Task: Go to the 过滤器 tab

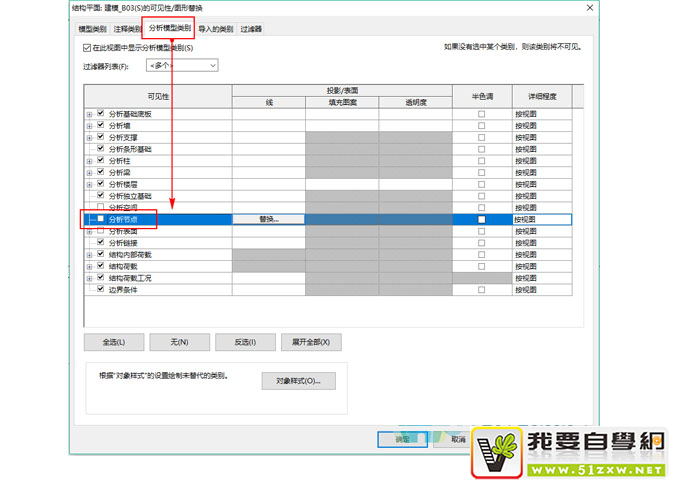Action: (x=251, y=30)
